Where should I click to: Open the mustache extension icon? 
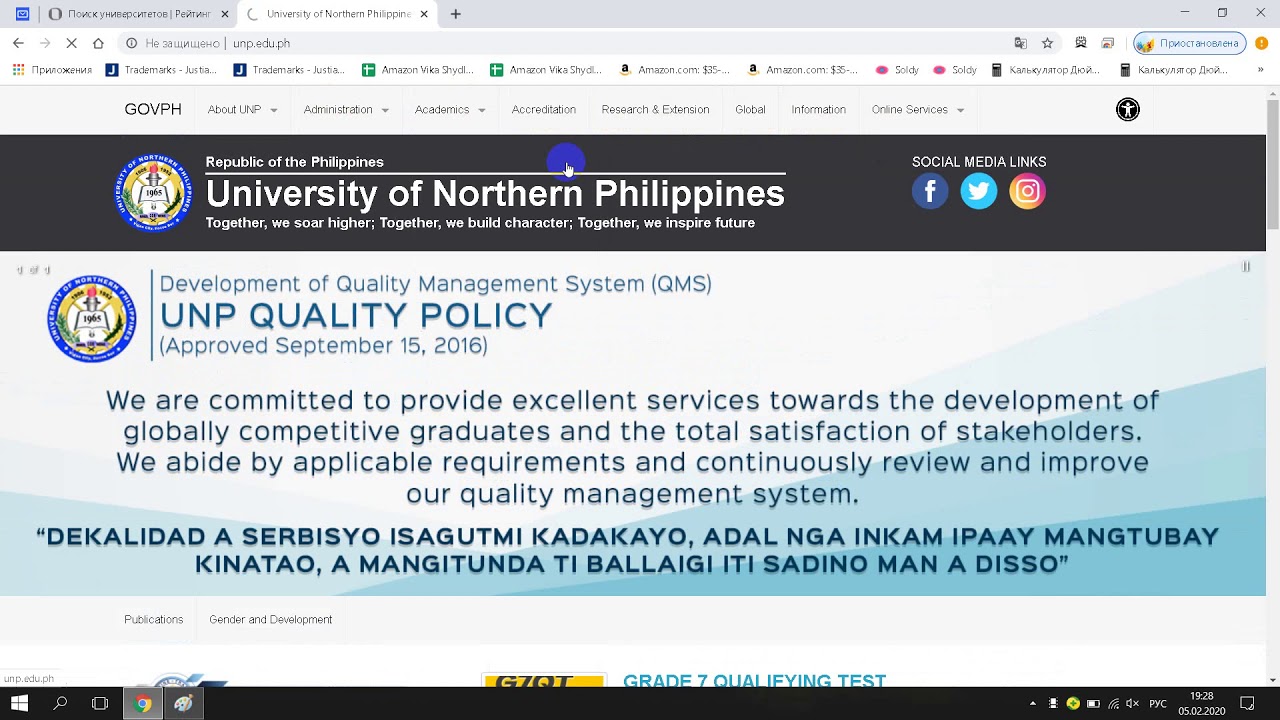pos(1081,43)
